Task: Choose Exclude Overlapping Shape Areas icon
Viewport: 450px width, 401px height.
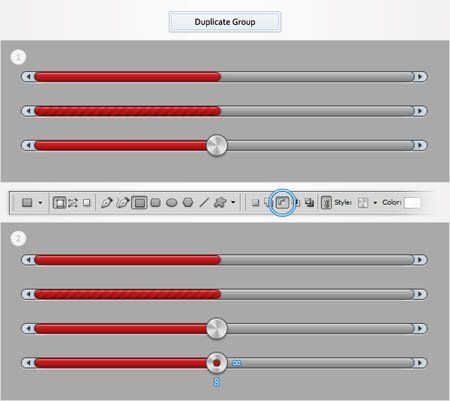Action: click(309, 202)
